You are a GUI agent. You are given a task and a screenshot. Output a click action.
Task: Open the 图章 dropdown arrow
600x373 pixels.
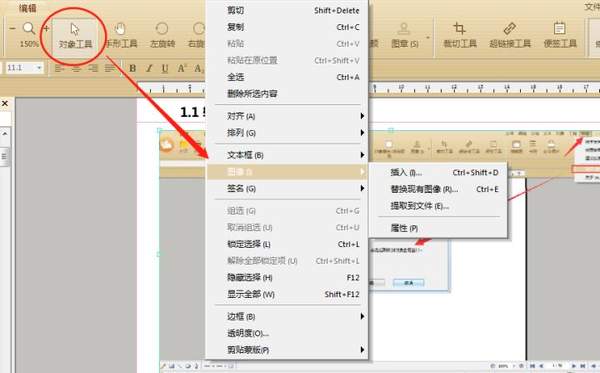[428, 37]
